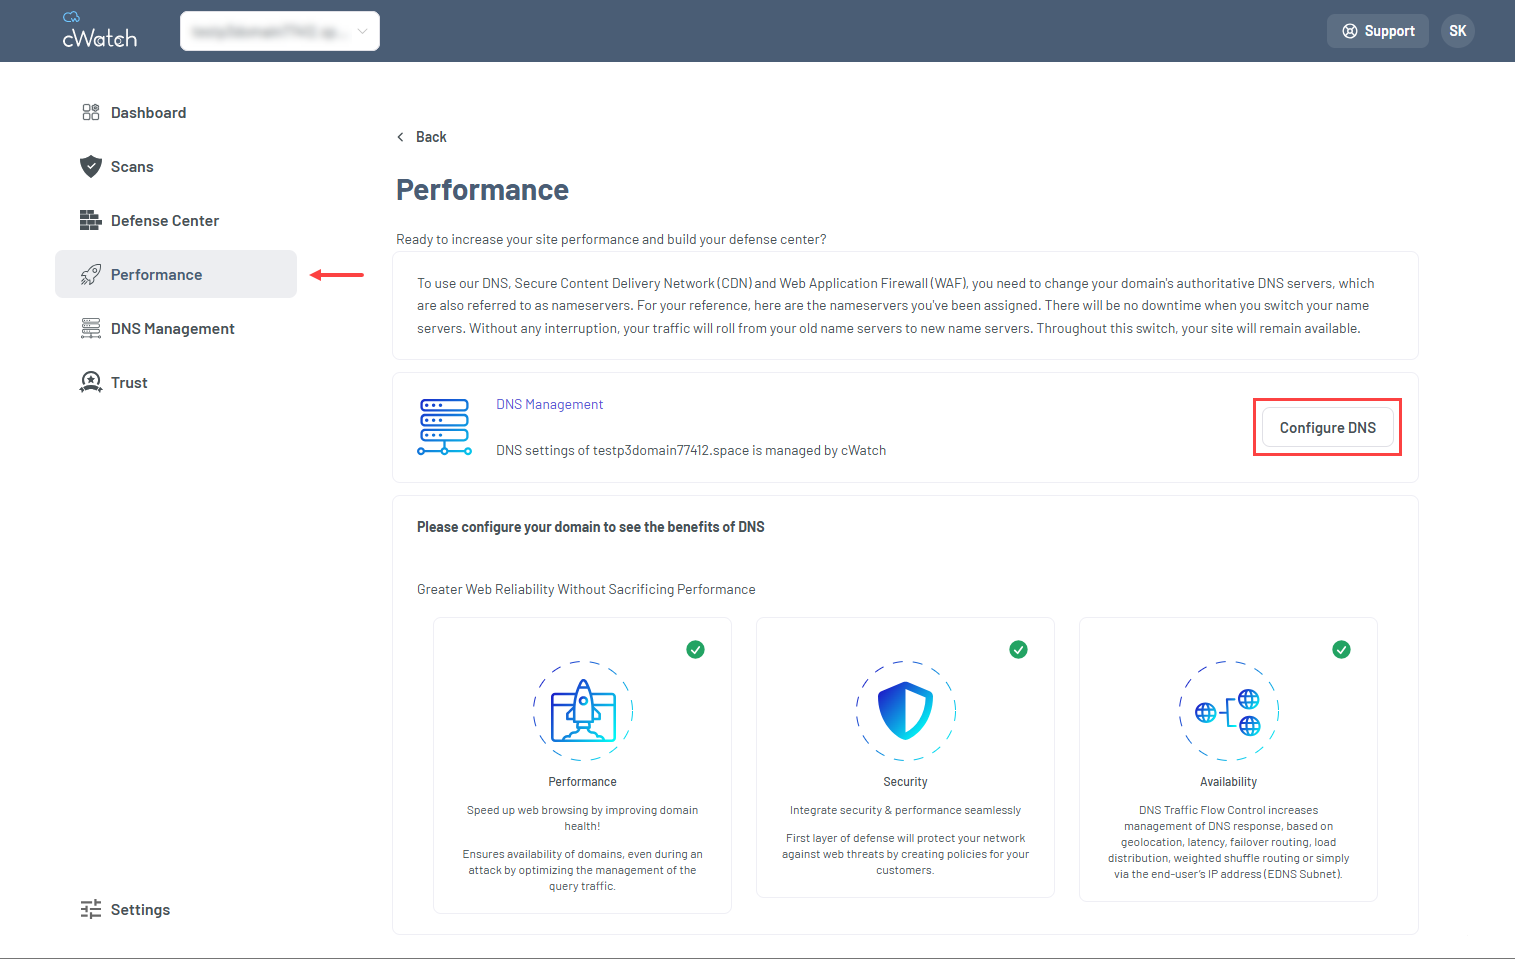Click the support lifebuoy icon
Image resolution: width=1515 pixels, height=959 pixels.
(x=1350, y=31)
